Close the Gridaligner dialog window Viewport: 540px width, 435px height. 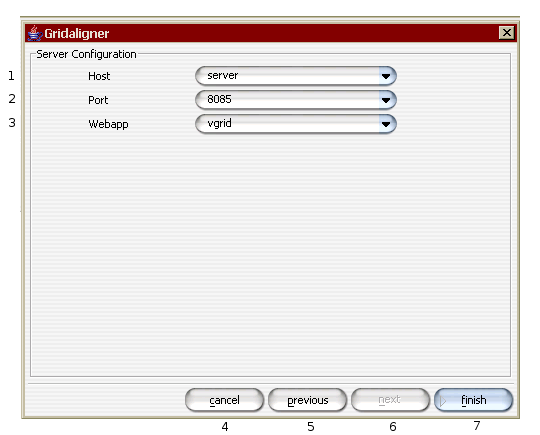[x=507, y=33]
